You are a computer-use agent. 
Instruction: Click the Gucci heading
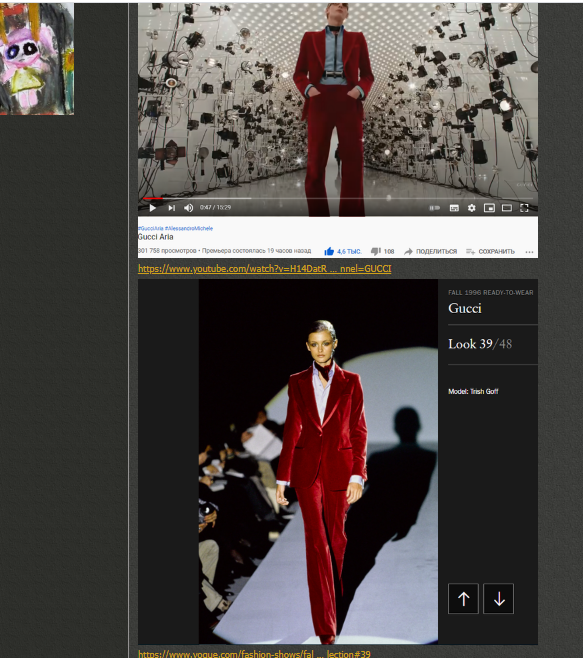pos(465,308)
